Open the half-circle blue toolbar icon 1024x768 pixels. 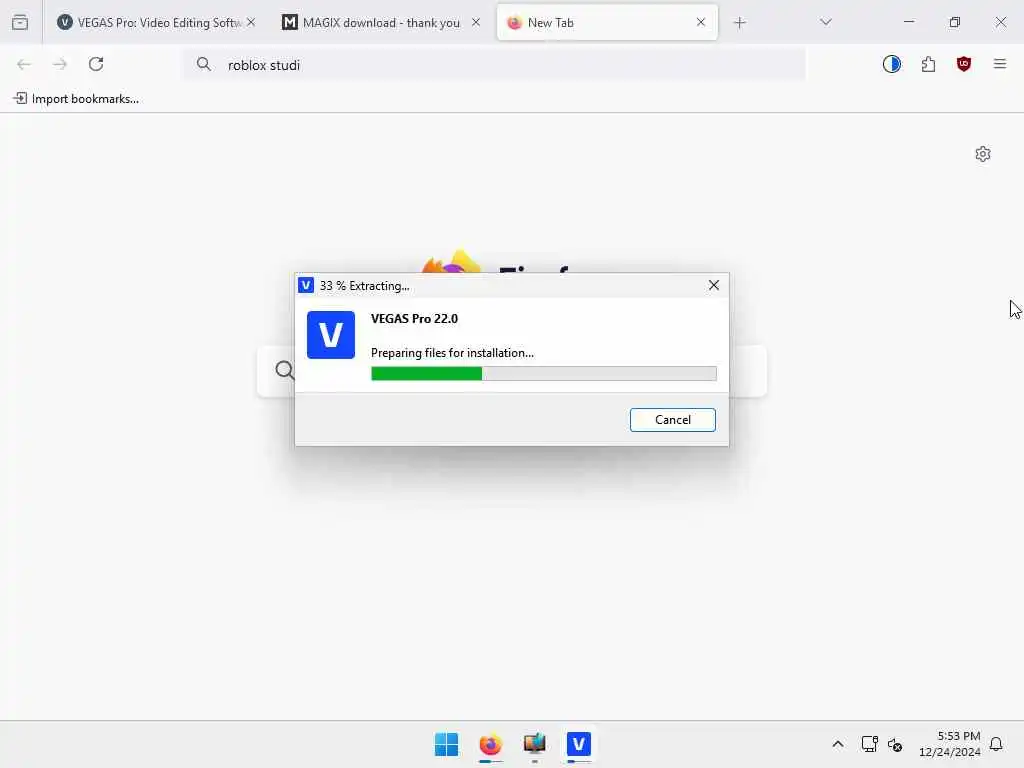click(x=891, y=64)
